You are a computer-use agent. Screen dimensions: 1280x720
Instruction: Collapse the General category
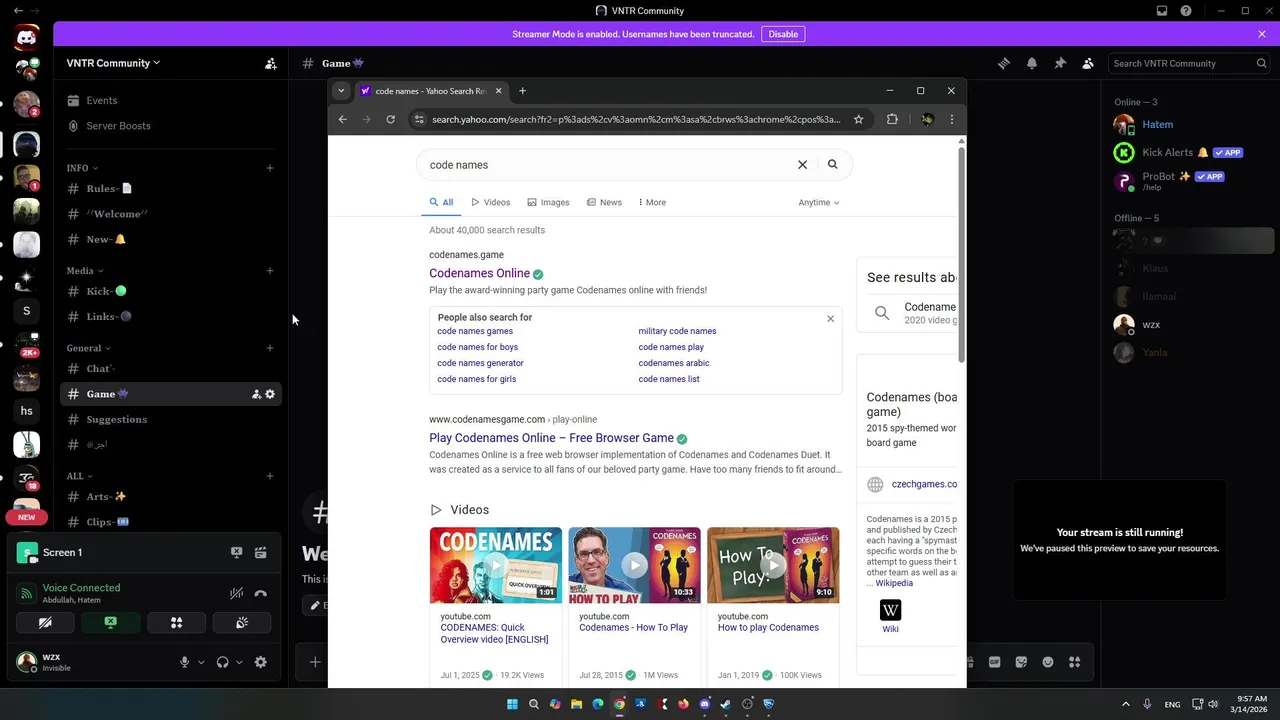click(88, 348)
